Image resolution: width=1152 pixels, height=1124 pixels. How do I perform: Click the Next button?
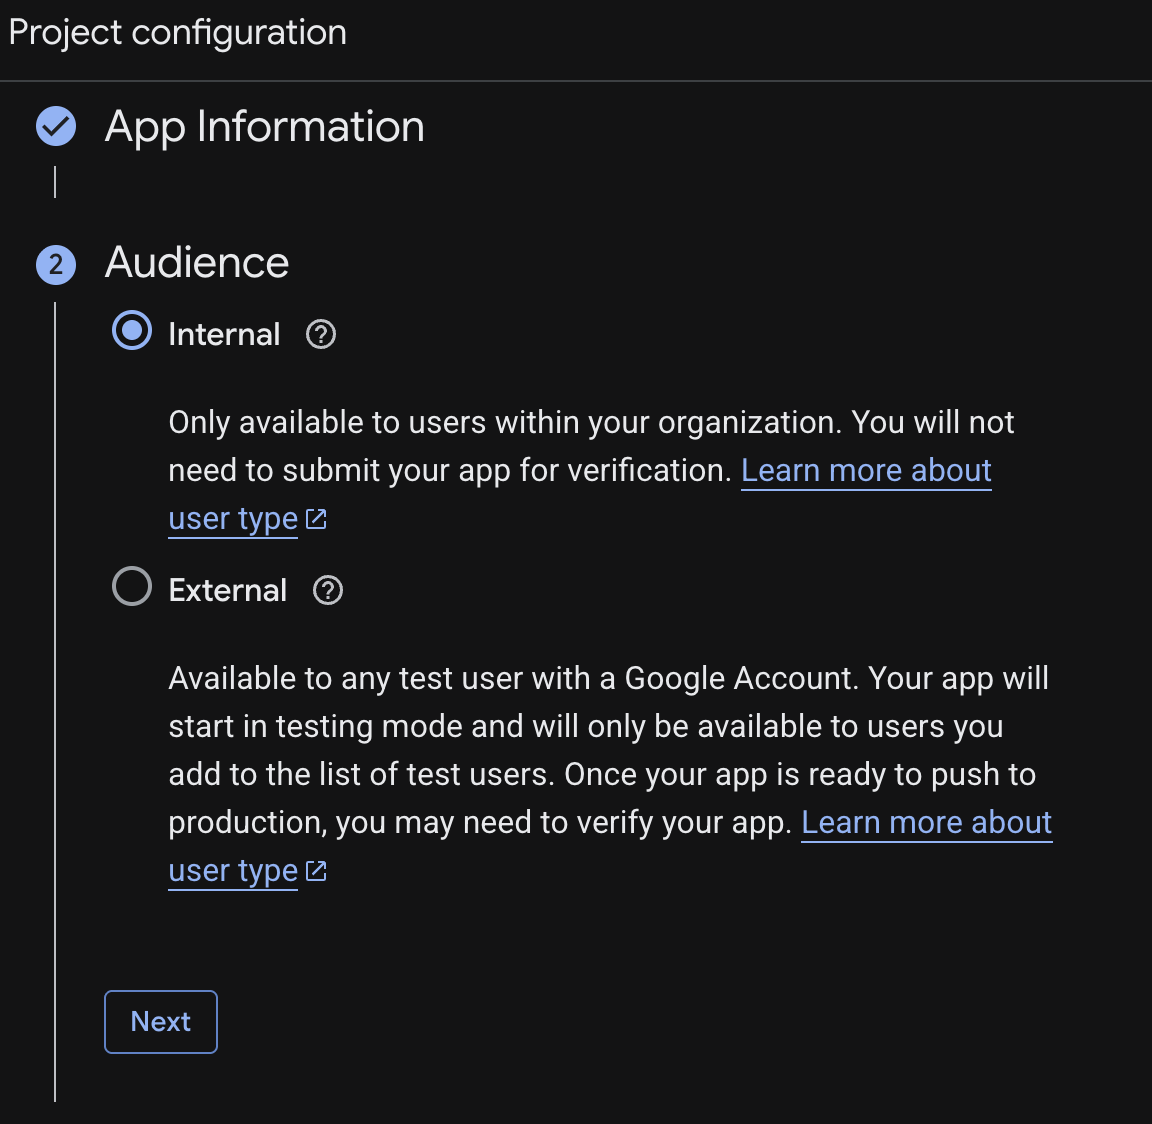pos(161,1022)
